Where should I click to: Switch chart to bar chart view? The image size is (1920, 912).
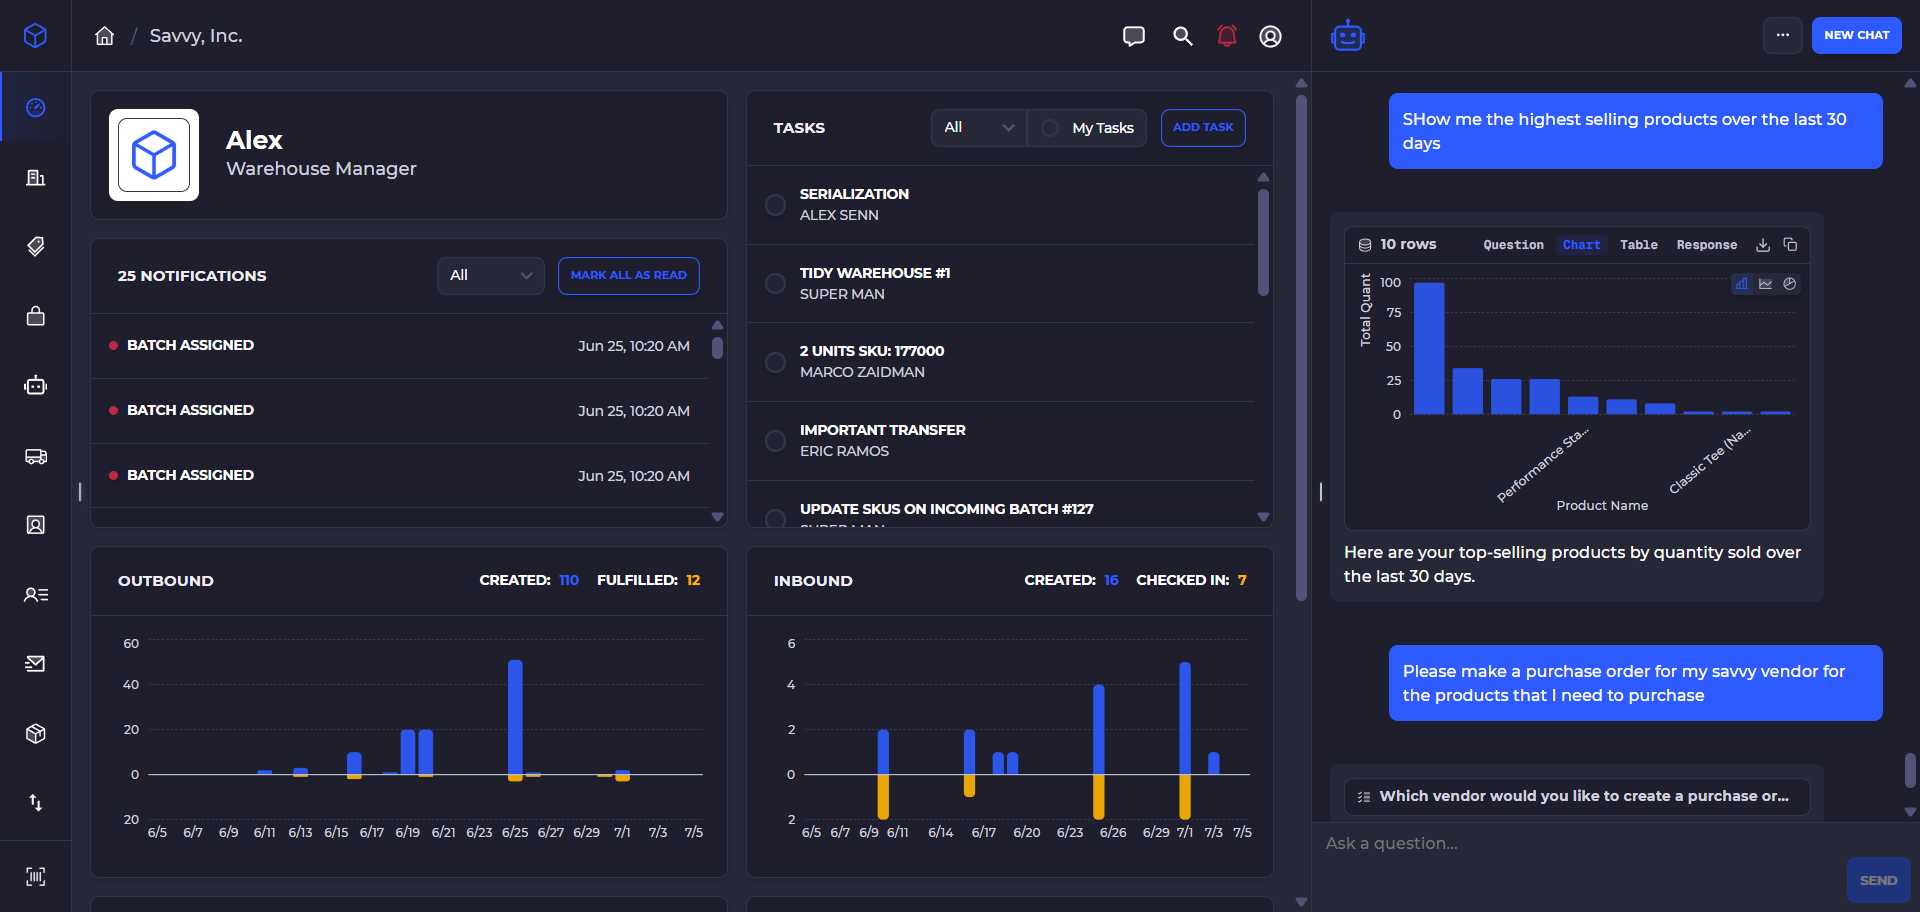(x=1741, y=284)
